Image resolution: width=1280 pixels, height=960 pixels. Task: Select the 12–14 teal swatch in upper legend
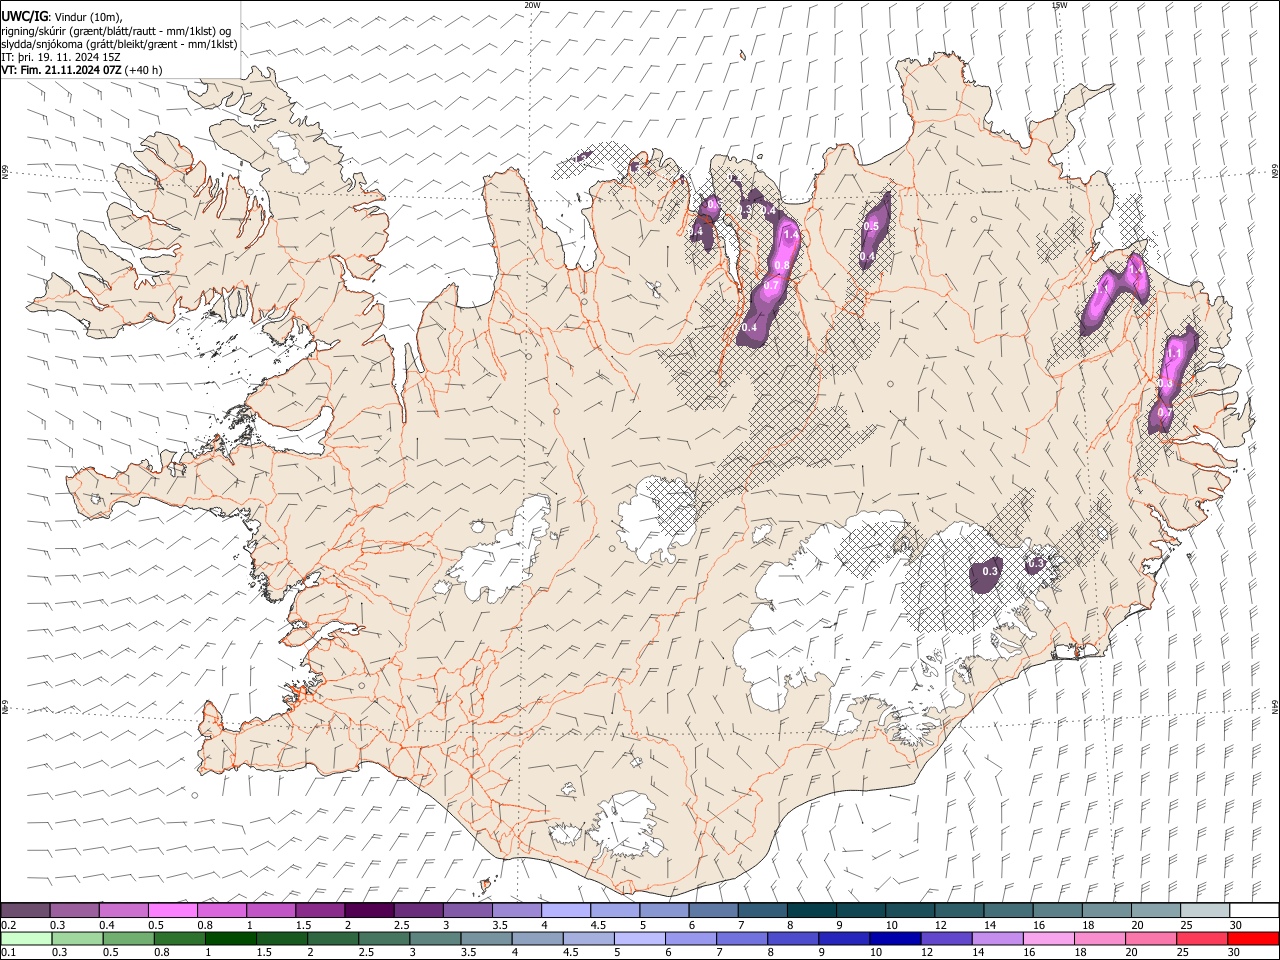pos(958,910)
